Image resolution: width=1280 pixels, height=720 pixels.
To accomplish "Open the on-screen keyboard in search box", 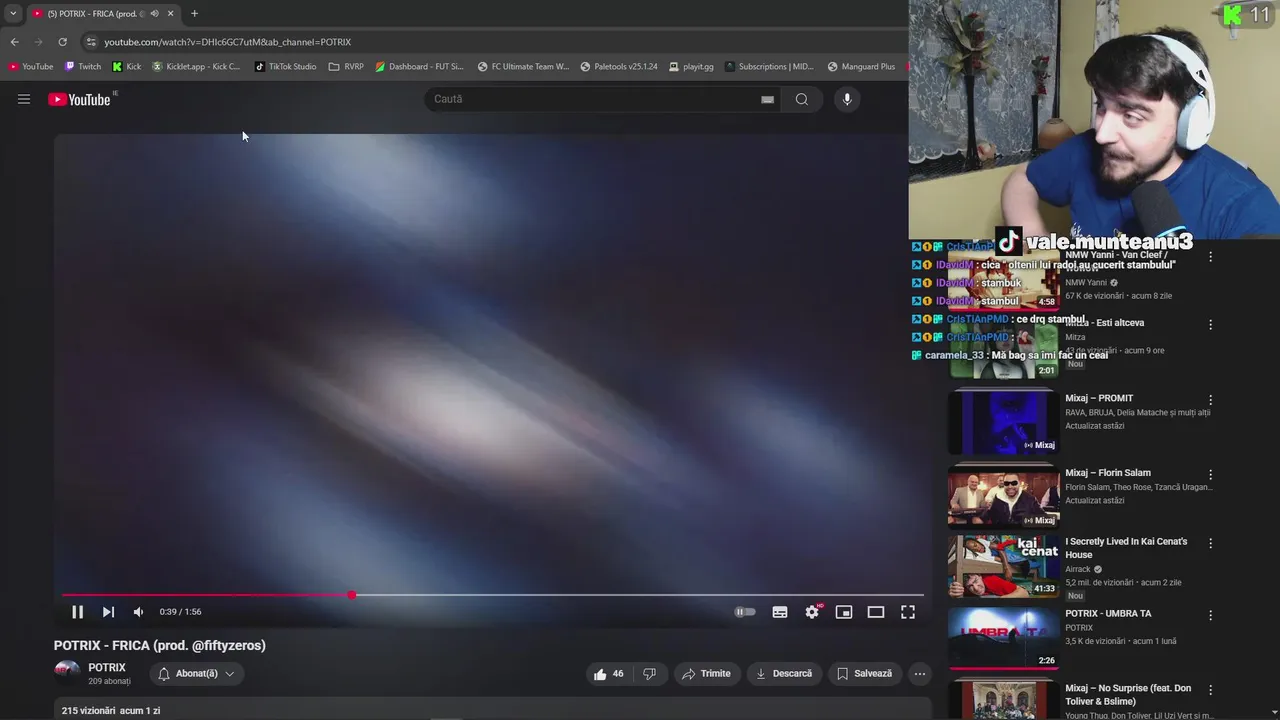I will pos(767,99).
